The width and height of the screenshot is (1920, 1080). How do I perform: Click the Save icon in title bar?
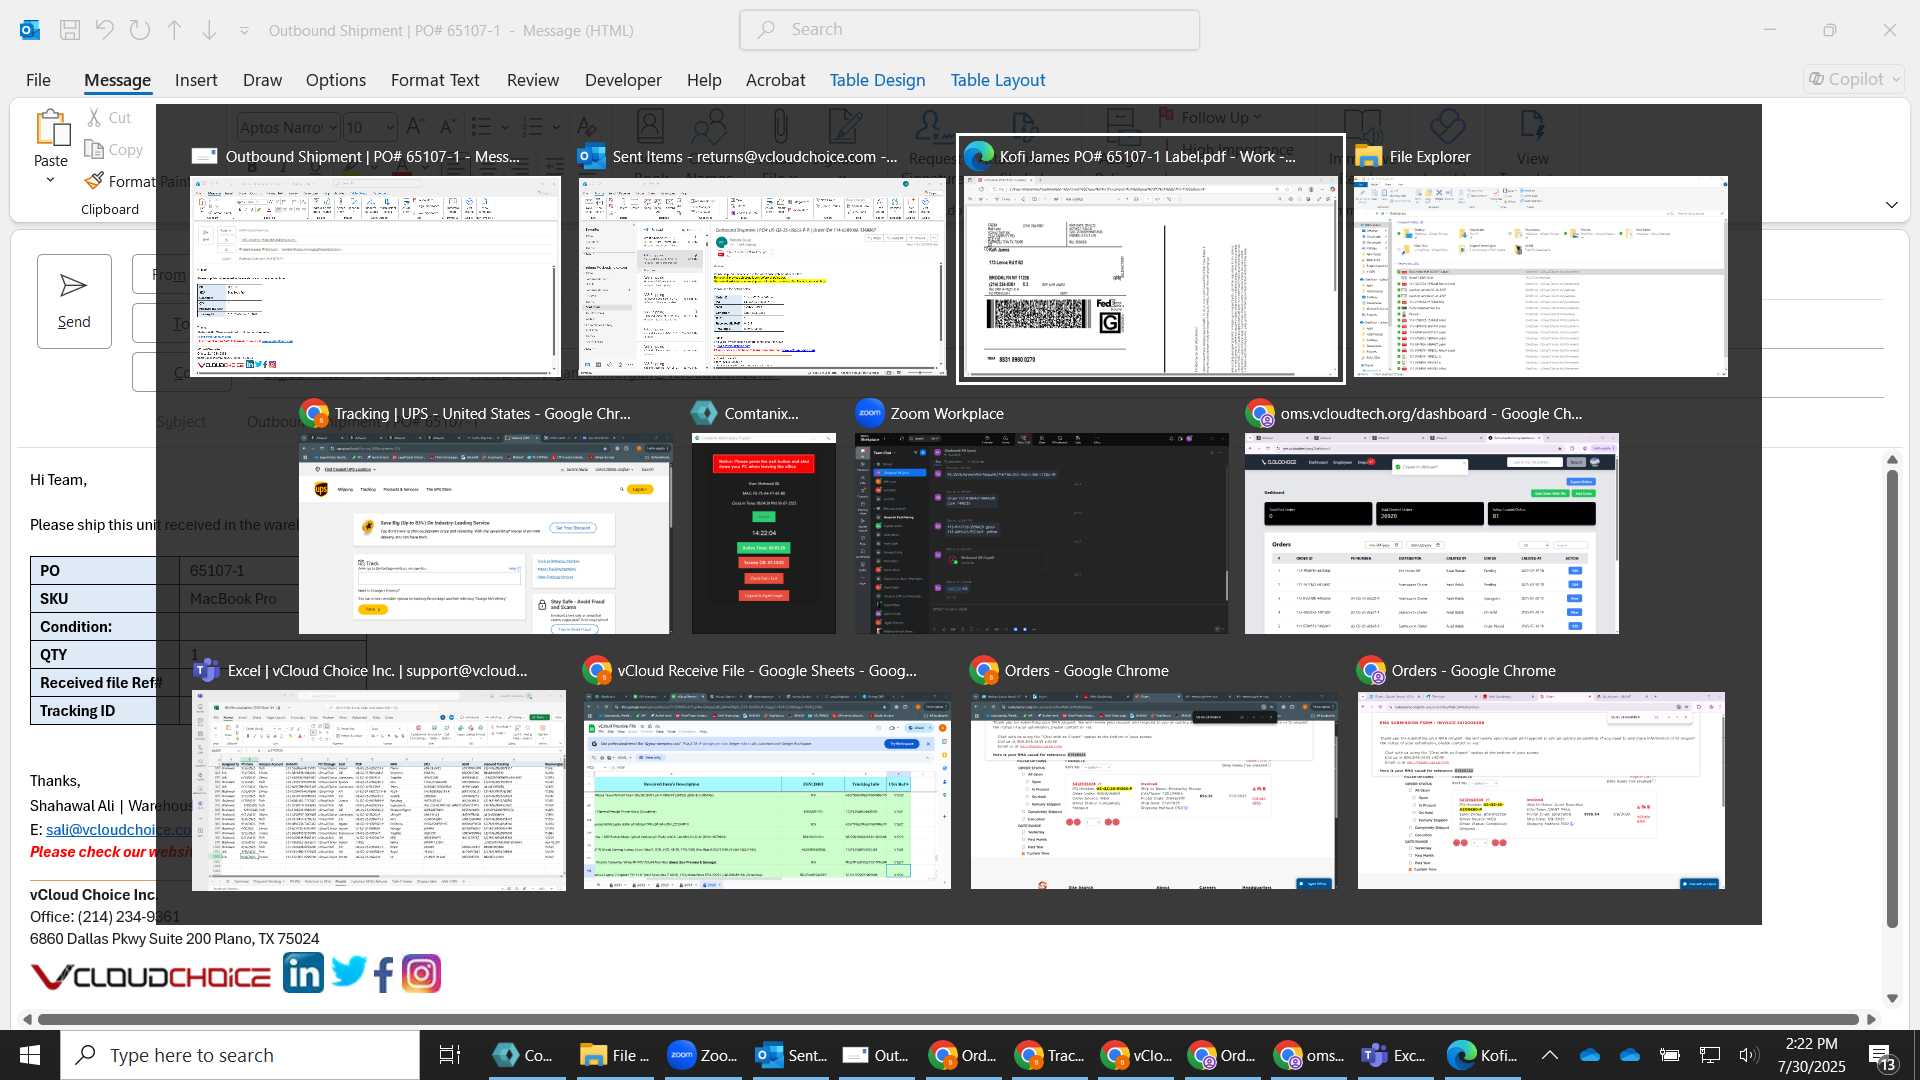[x=70, y=30]
